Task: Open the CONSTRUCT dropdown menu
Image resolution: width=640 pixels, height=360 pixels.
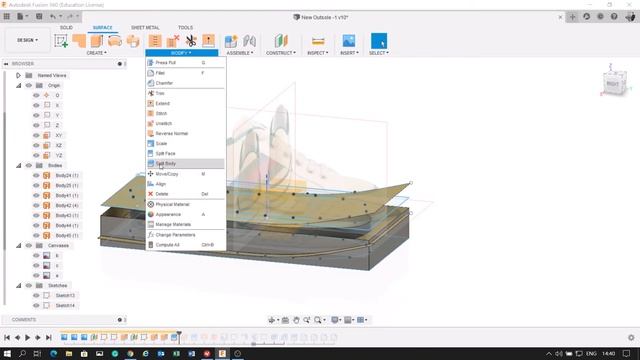Action: (x=281, y=53)
